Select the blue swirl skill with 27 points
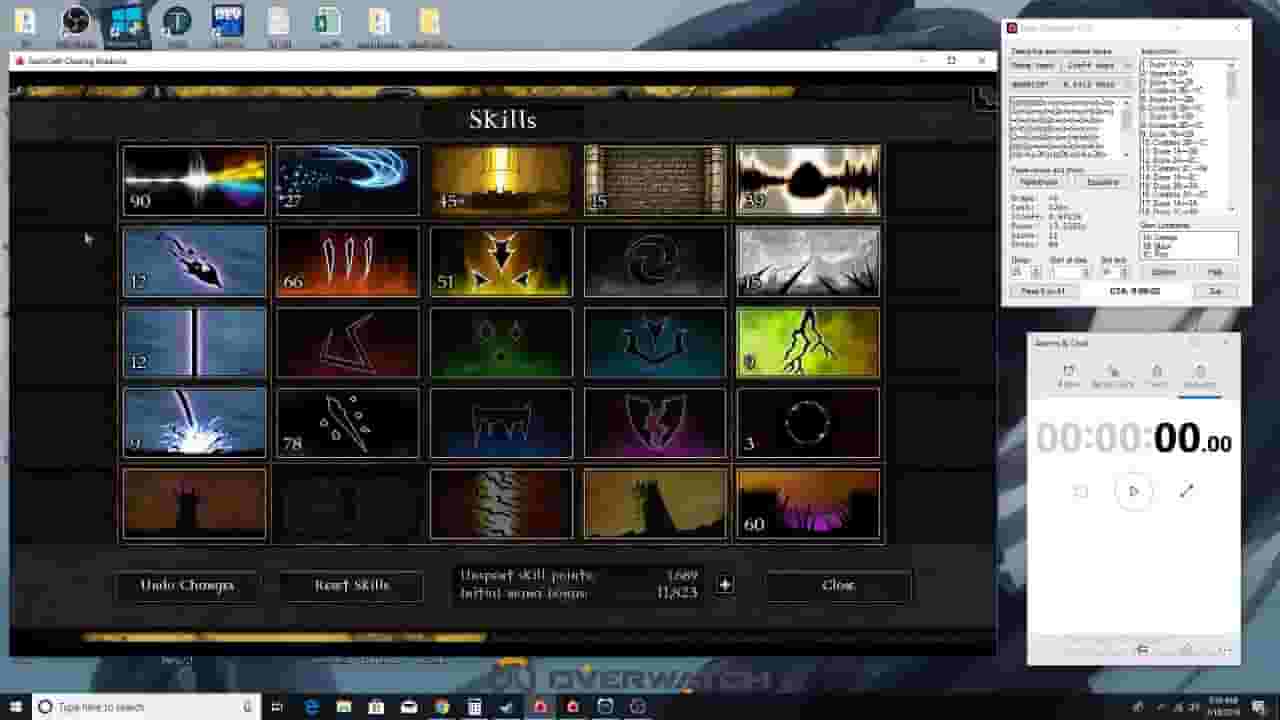 pyautogui.click(x=348, y=181)
